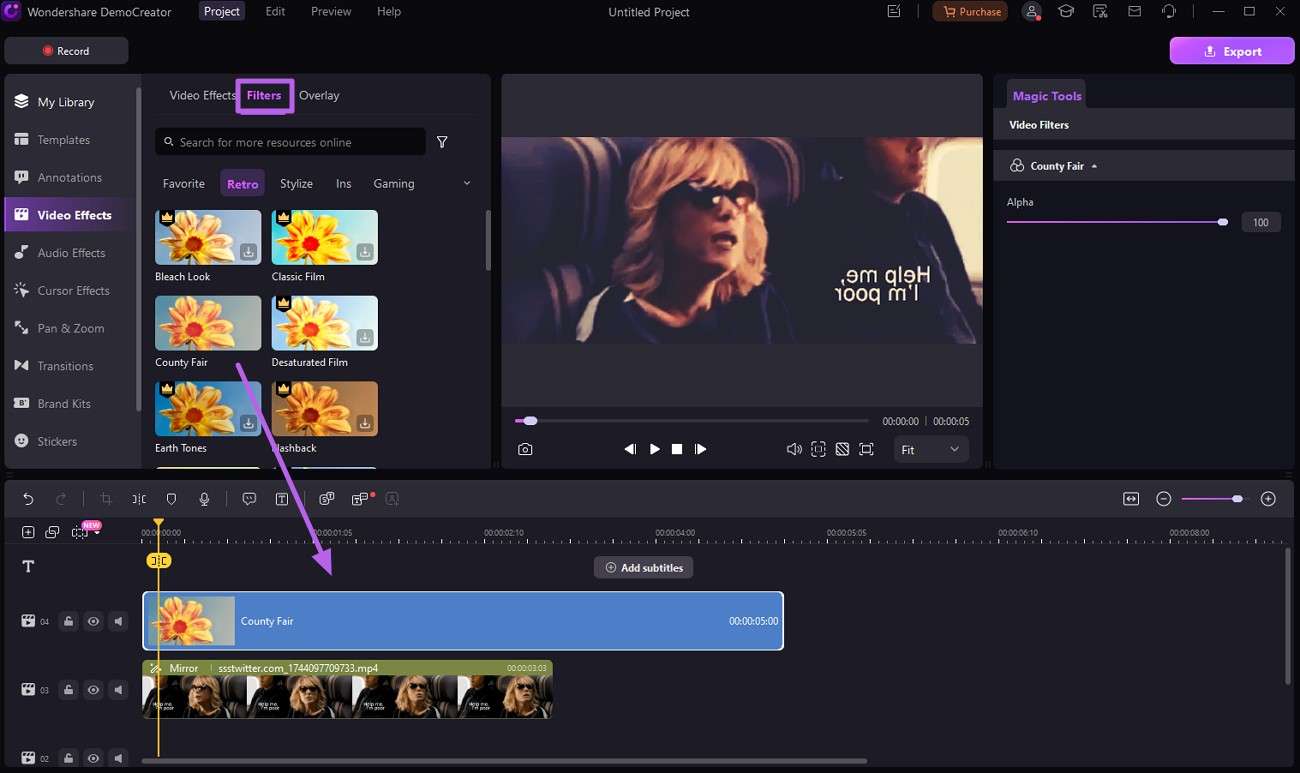Download the Bleach Look filter
The height and width of the screenshot is (773, 1300).
coord(249,252)
